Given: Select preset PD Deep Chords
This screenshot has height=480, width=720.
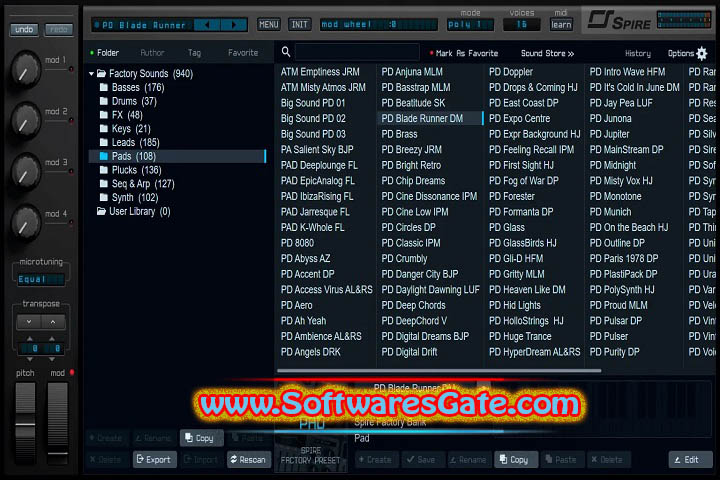Looking at the screenshot, I should (x=413, y=305).
